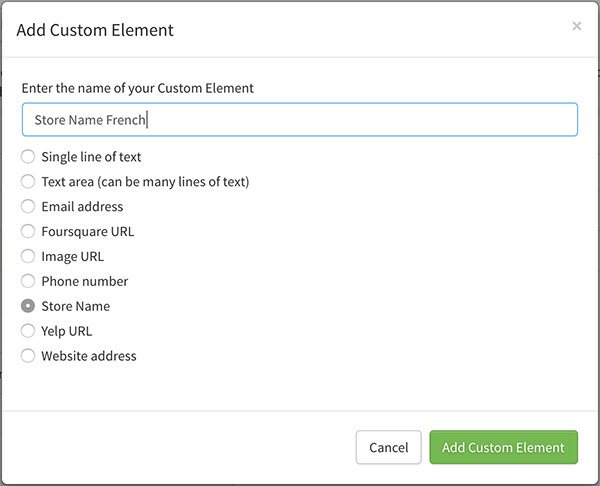Click the 'Yelp URL' label text
The height and width of the screenshot is (486, 600).
67,331
